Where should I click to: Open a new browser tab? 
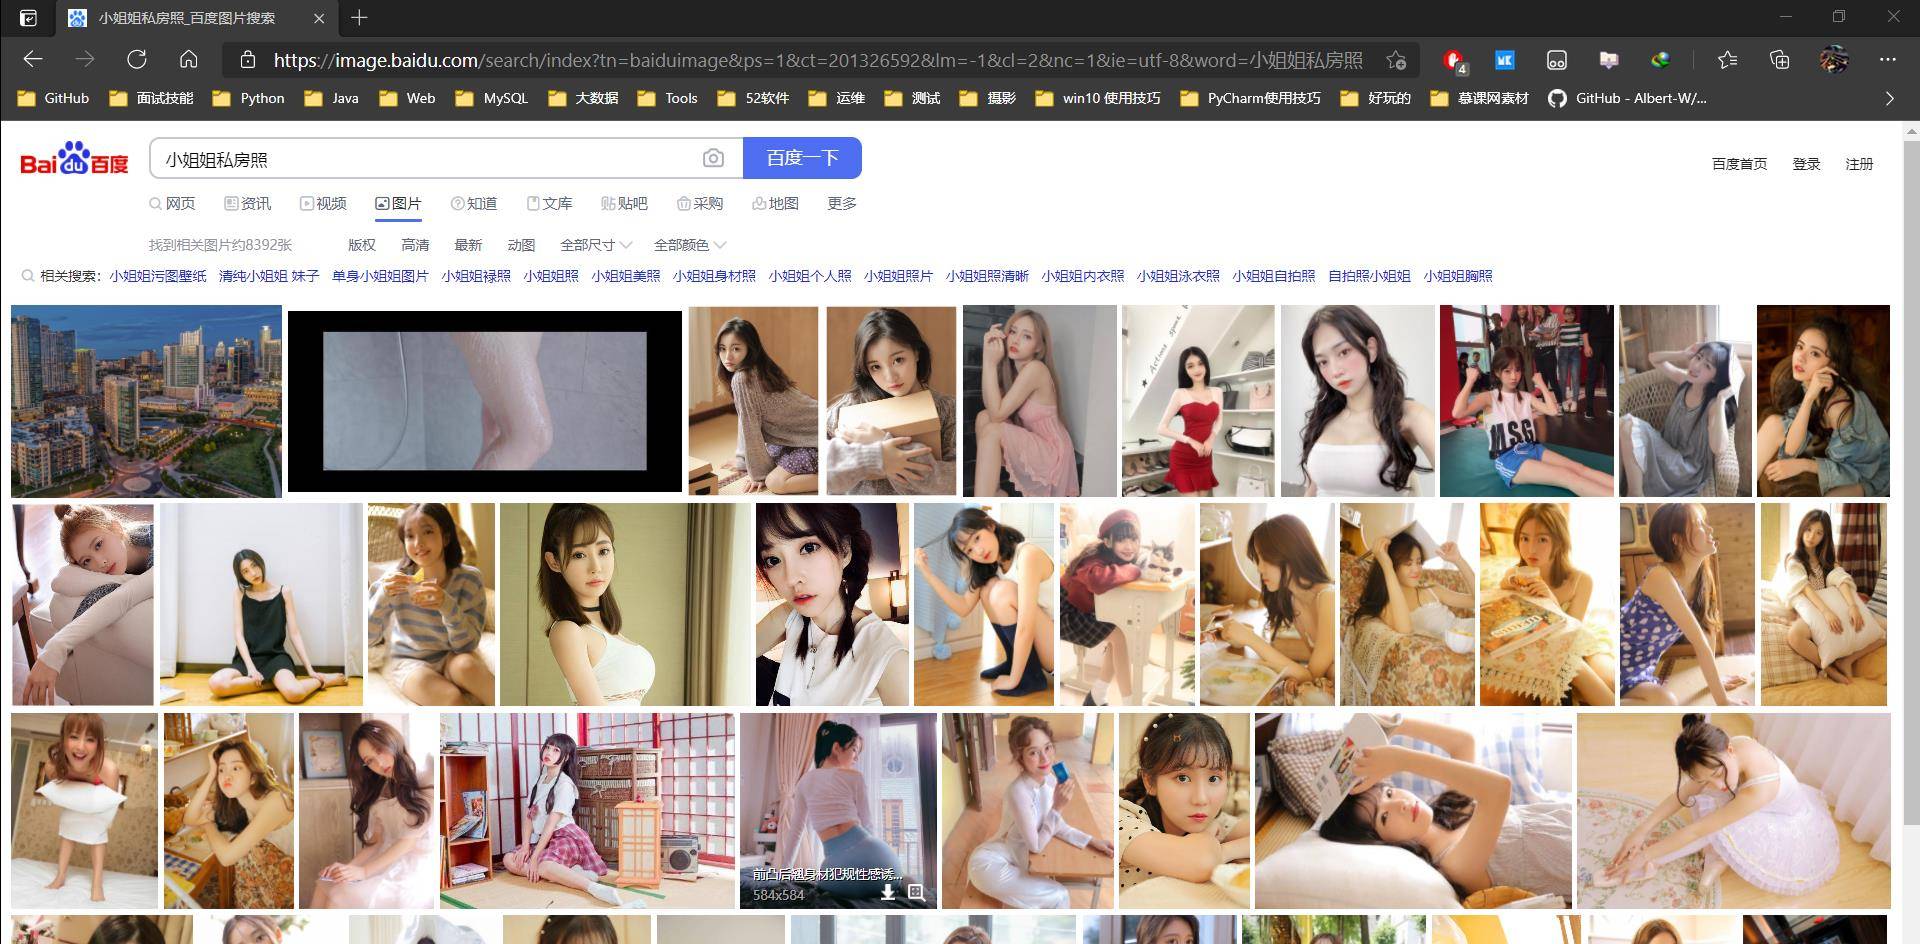pyautogui.click(x=359, y=18)
